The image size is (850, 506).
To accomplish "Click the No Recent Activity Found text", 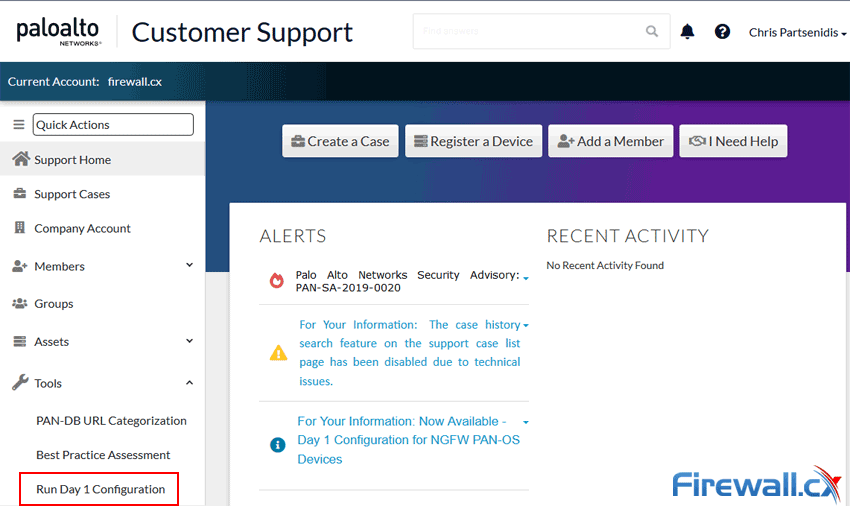I will click(x=605, y=265).
